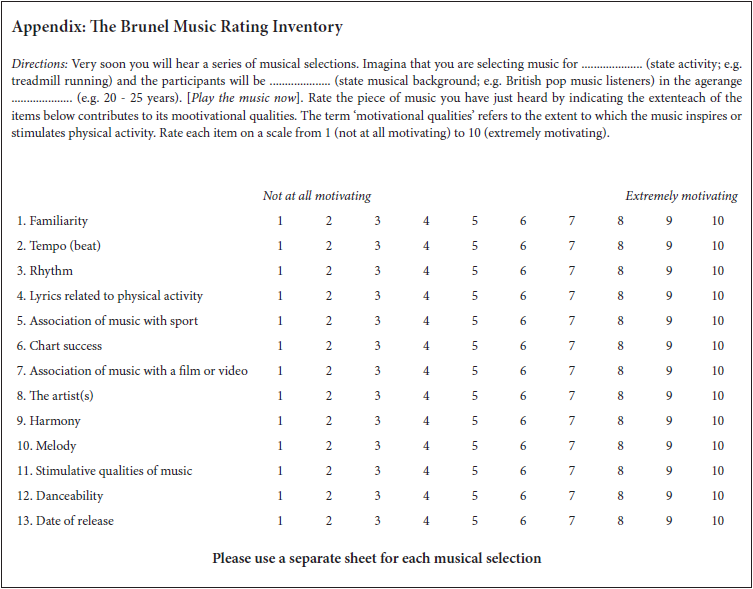
Task: Click the "Not at all motivating" scale label
Action: pos(317,196)
